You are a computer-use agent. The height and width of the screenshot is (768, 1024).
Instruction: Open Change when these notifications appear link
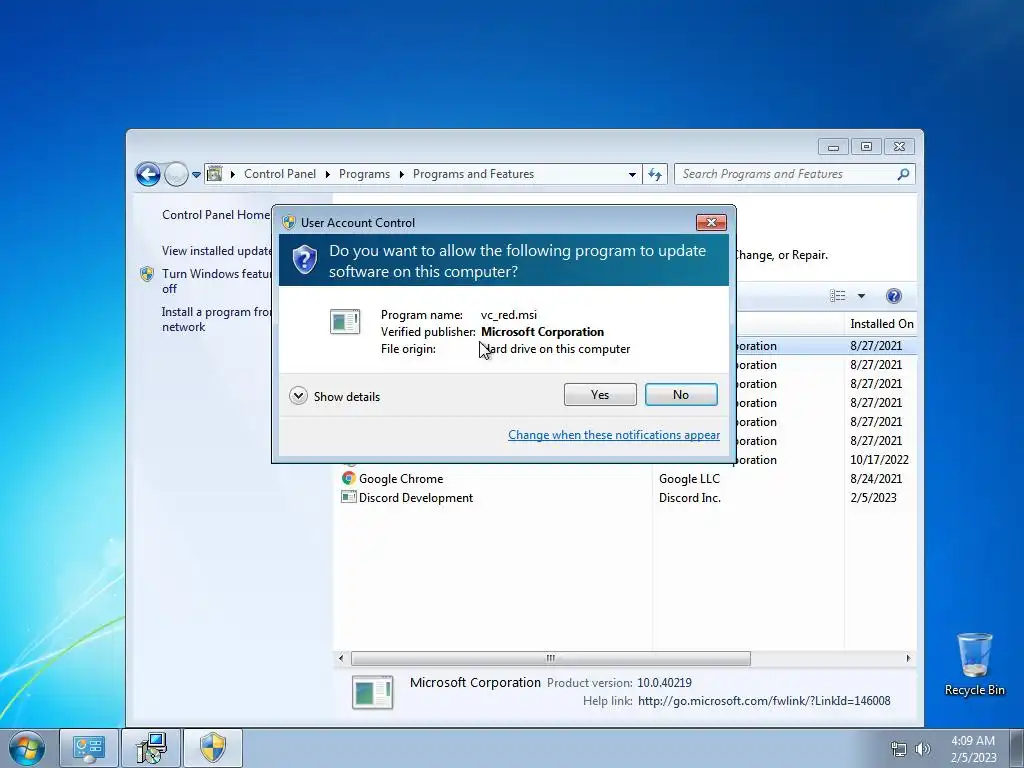coord(613,435)
